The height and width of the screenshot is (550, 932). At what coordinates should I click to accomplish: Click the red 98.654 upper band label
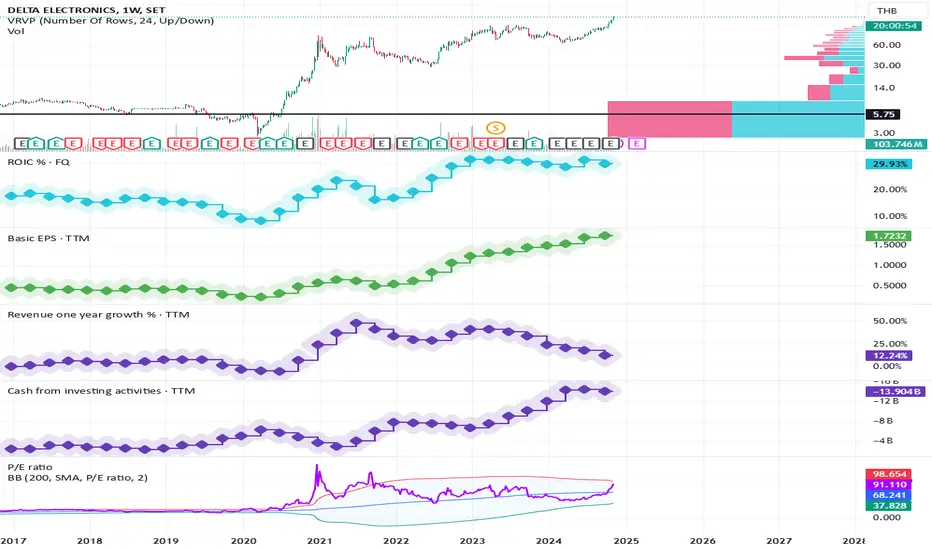(889, 474)
